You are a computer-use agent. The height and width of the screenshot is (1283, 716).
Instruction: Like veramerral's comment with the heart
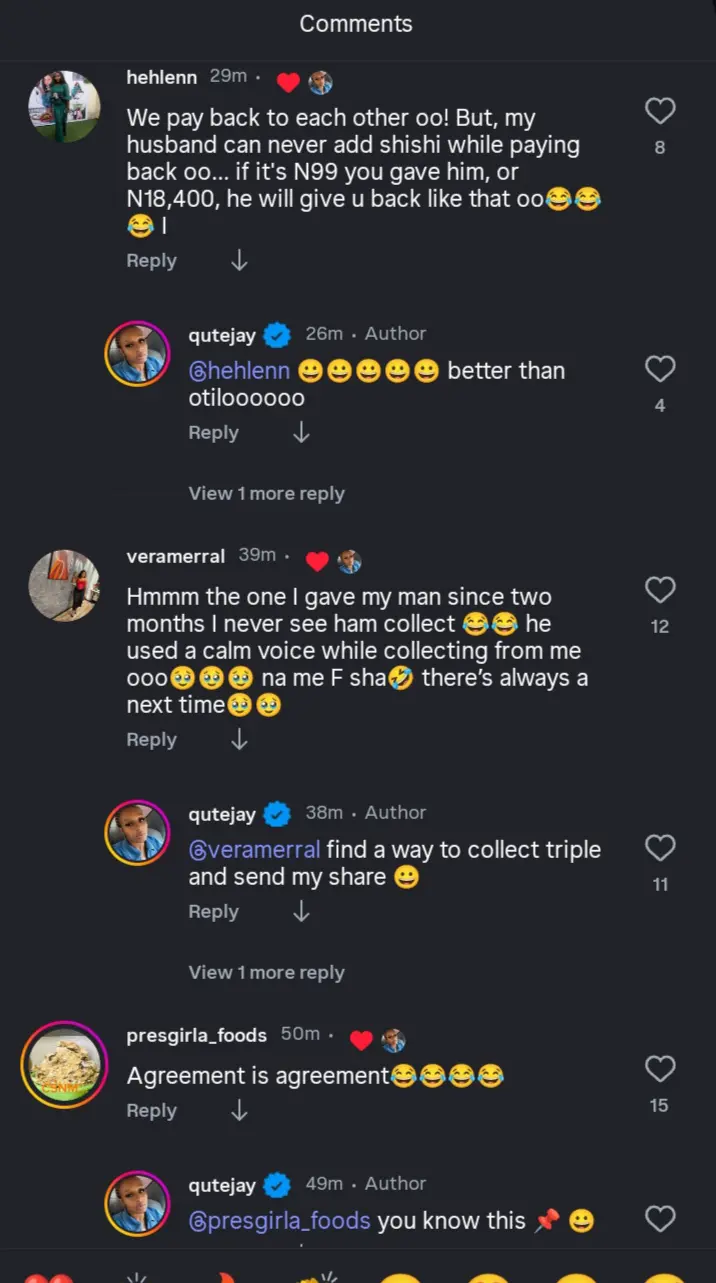click(x=660, y=590)
